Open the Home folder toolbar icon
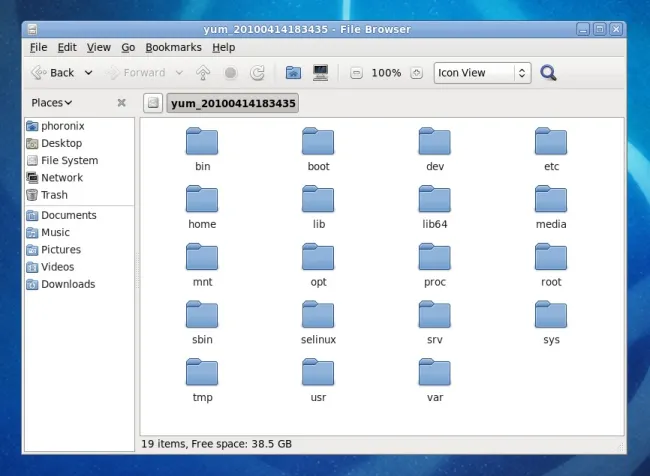 pyautogui.click(x=293, y=73)
